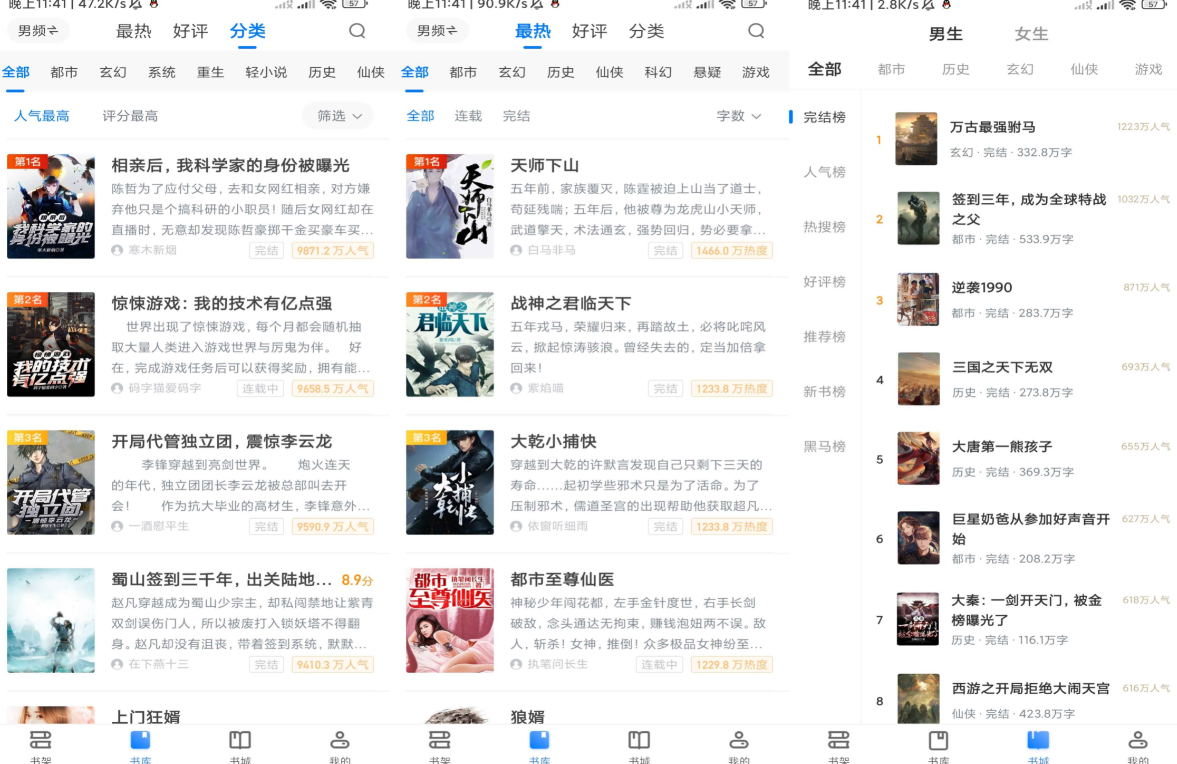The height and width of the screenshot is (764, 1177).
Task: Switch filter to 连载 serialized books
Action: tap(468, 117)
